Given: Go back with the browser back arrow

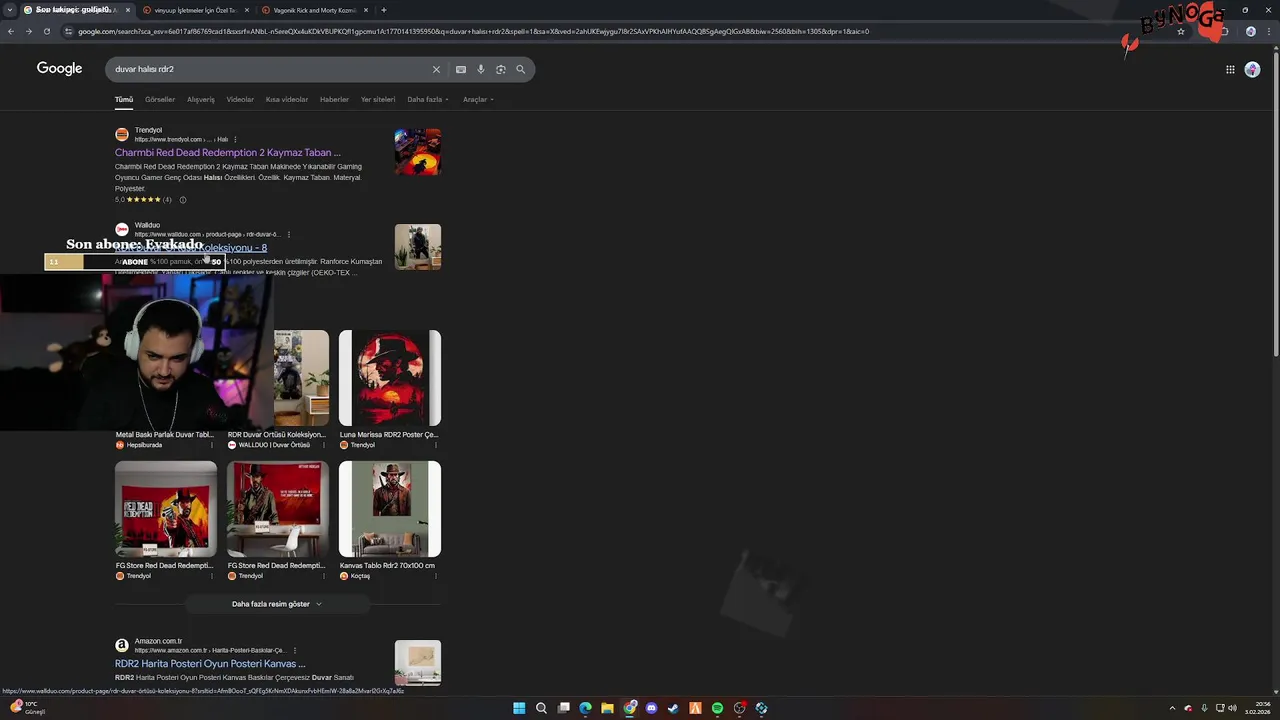Looking at the screenshot, I should click(11, 31).
